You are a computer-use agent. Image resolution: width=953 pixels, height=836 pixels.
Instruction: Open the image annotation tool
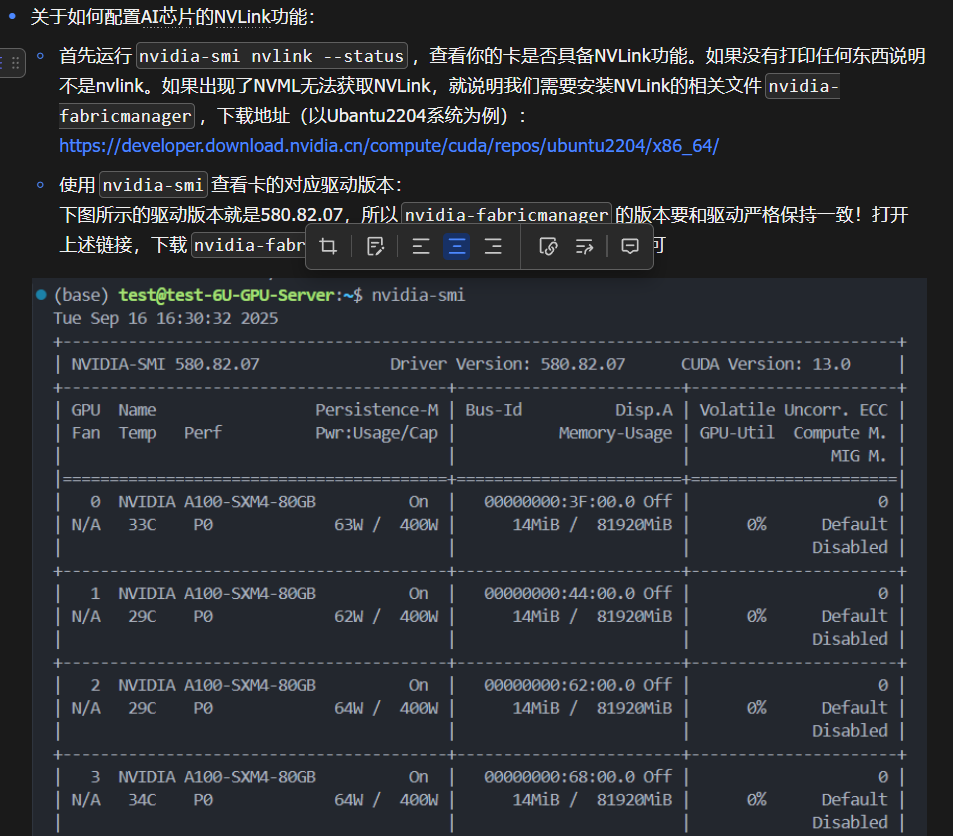375,245
